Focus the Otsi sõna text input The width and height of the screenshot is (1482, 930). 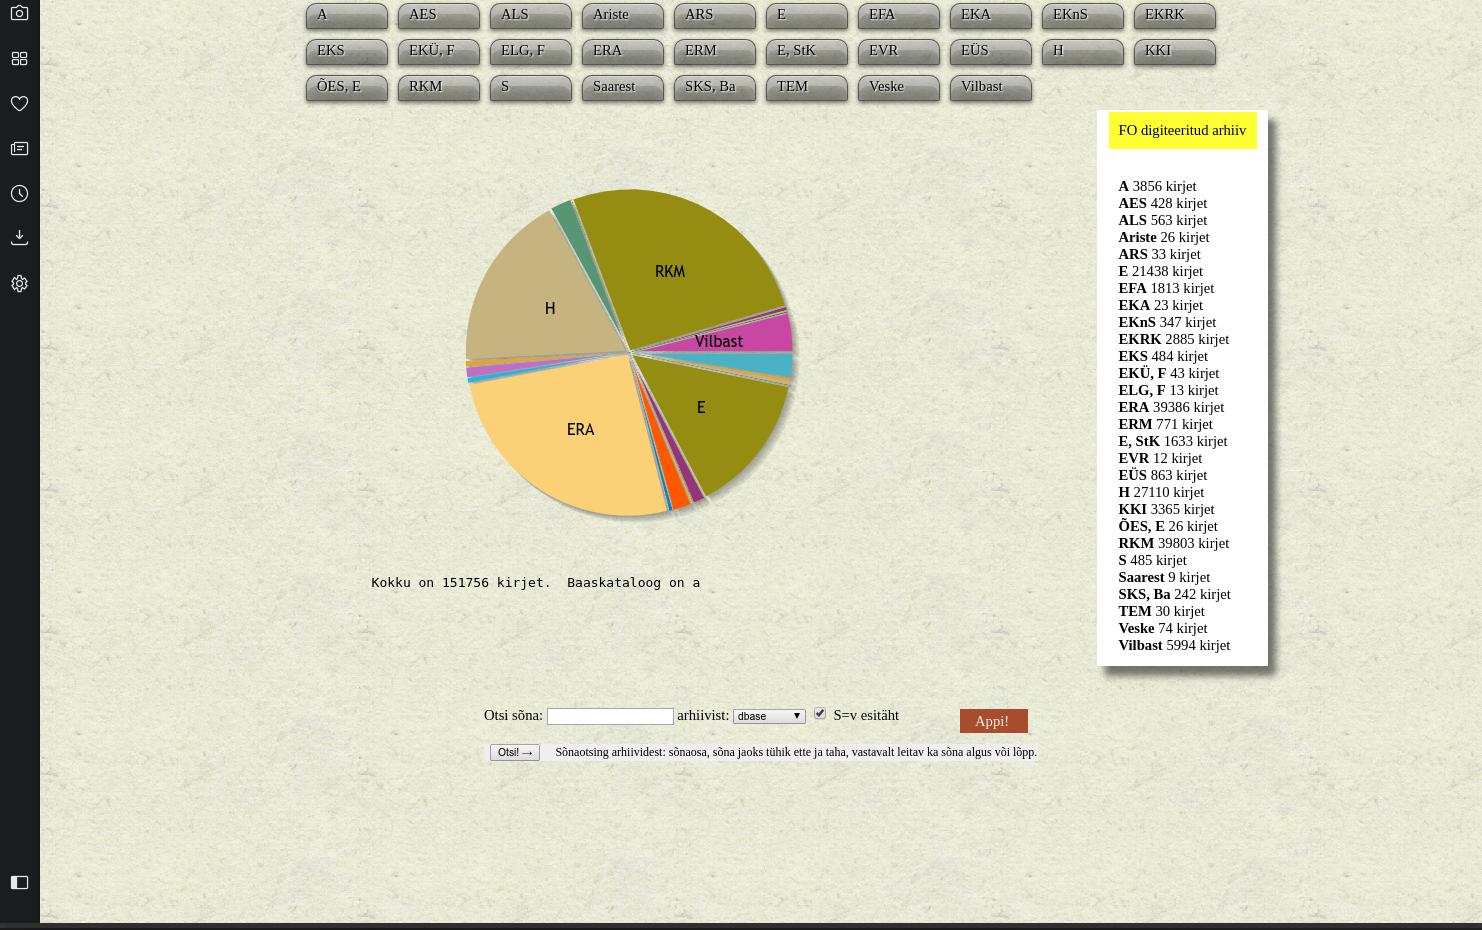(x=610, y=716)
